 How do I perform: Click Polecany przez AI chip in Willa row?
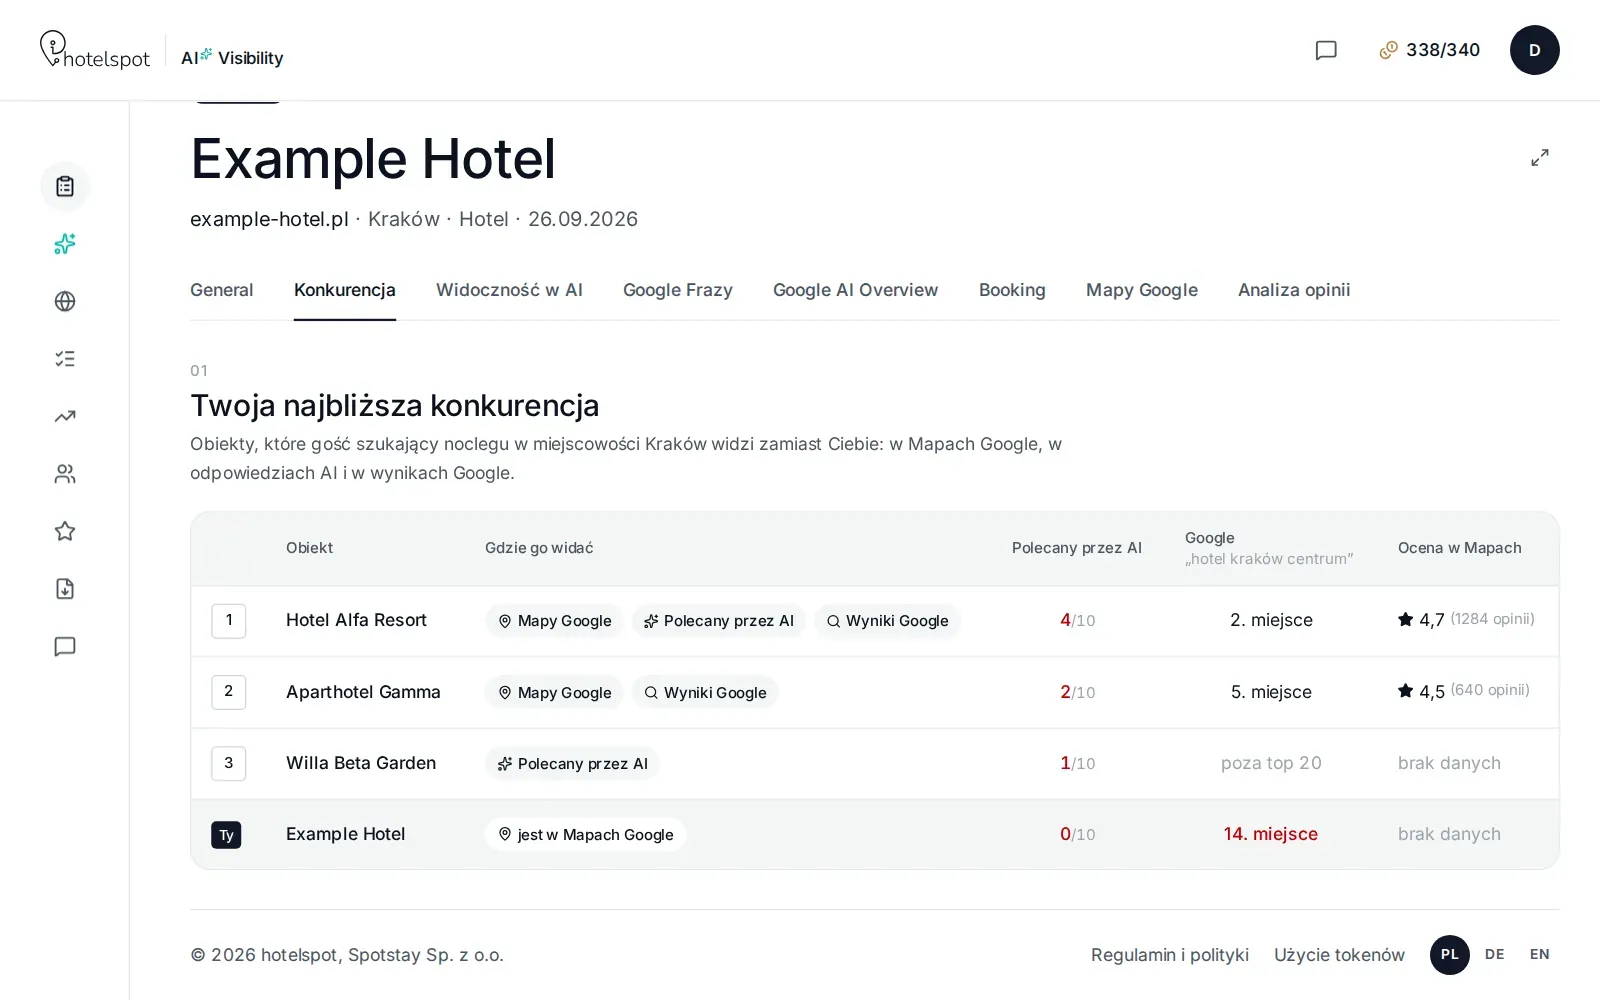pyautogui.click(x=572, y=764)
